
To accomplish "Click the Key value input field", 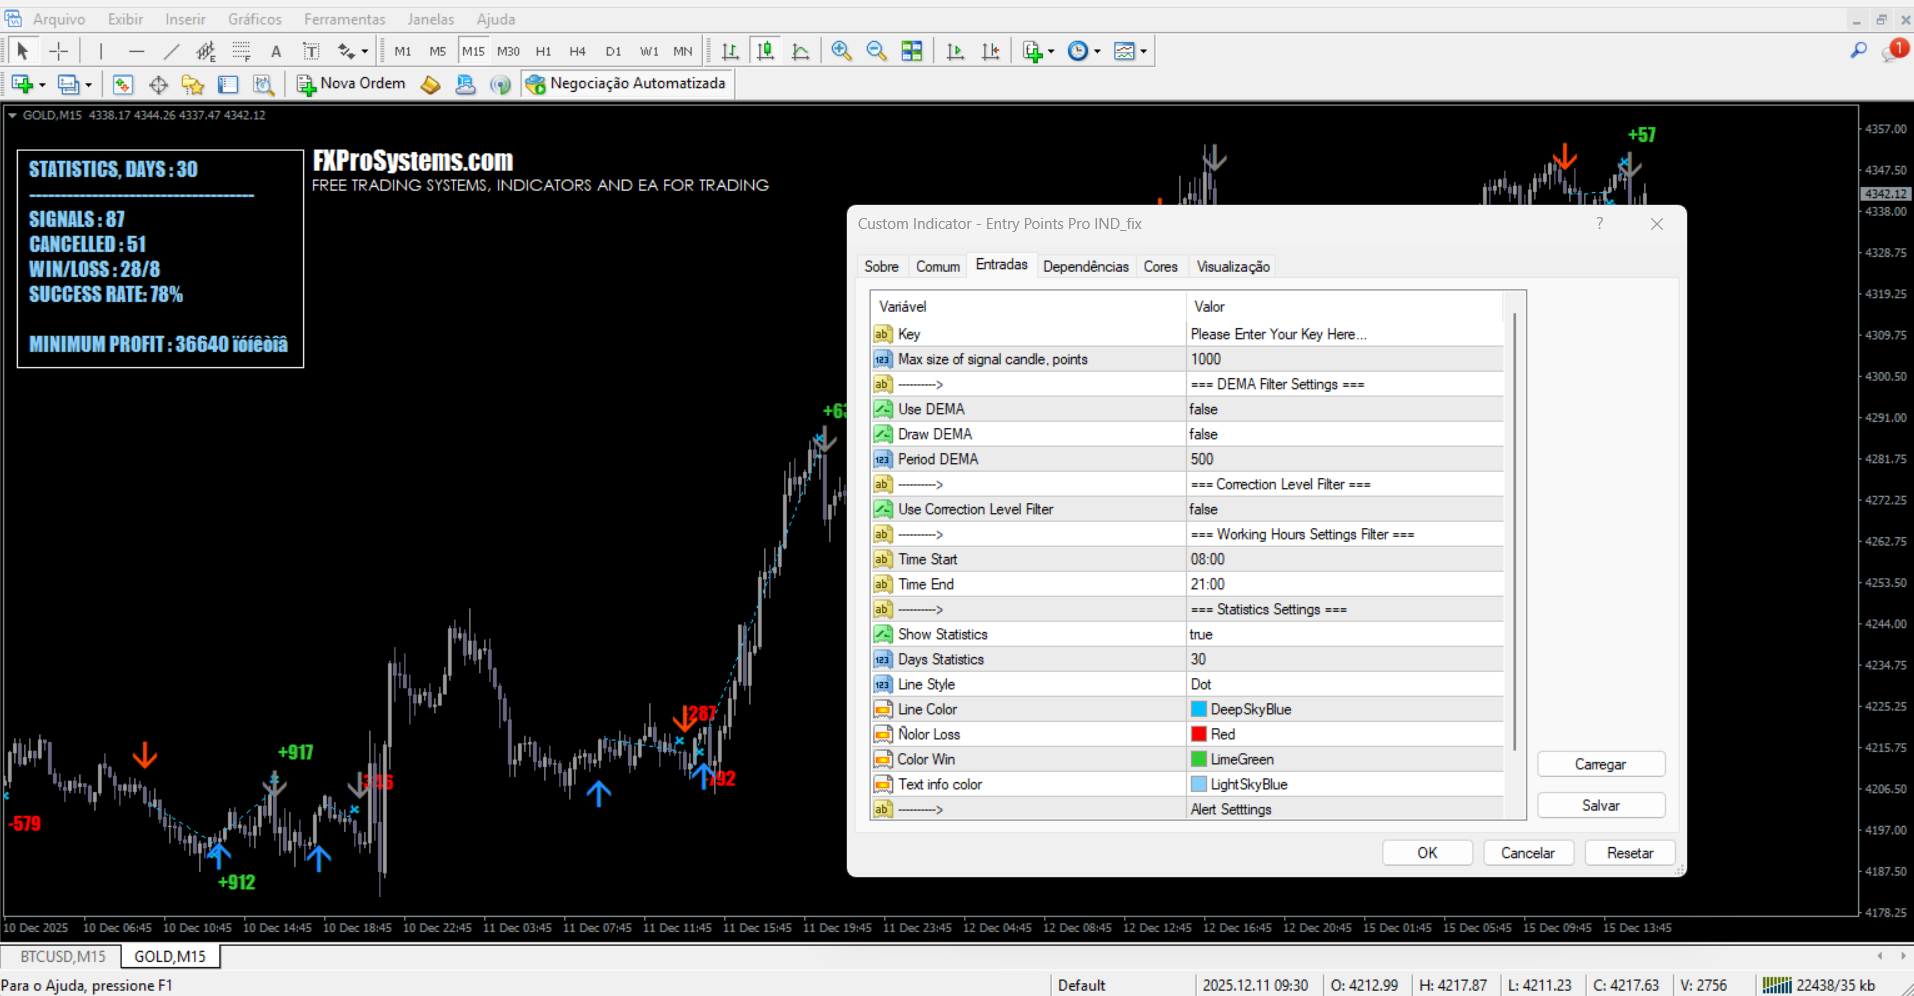I will pyautogui.click(x=1340, y=334).
